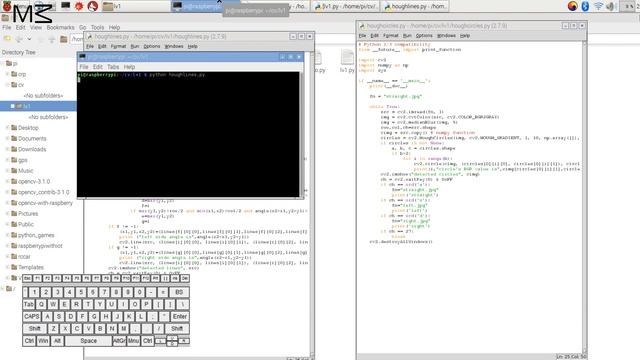Switch to the houghlines.py taskbar window button
Image resolution: width=640 pixels, height=360 pixels.
pos(415,6)
